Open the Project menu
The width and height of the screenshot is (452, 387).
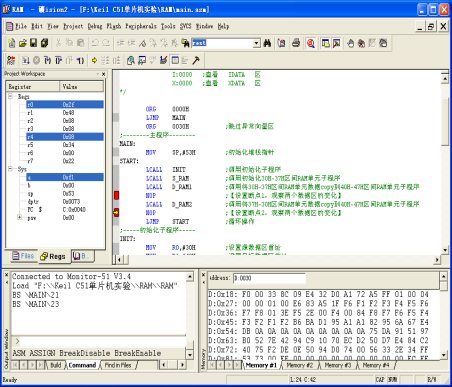(x=73, y=26)
